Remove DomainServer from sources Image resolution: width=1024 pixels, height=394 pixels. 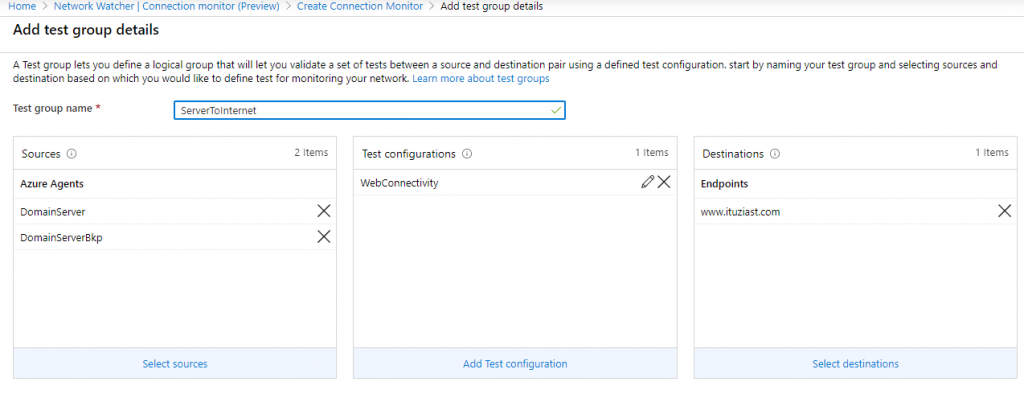[323, 211]
